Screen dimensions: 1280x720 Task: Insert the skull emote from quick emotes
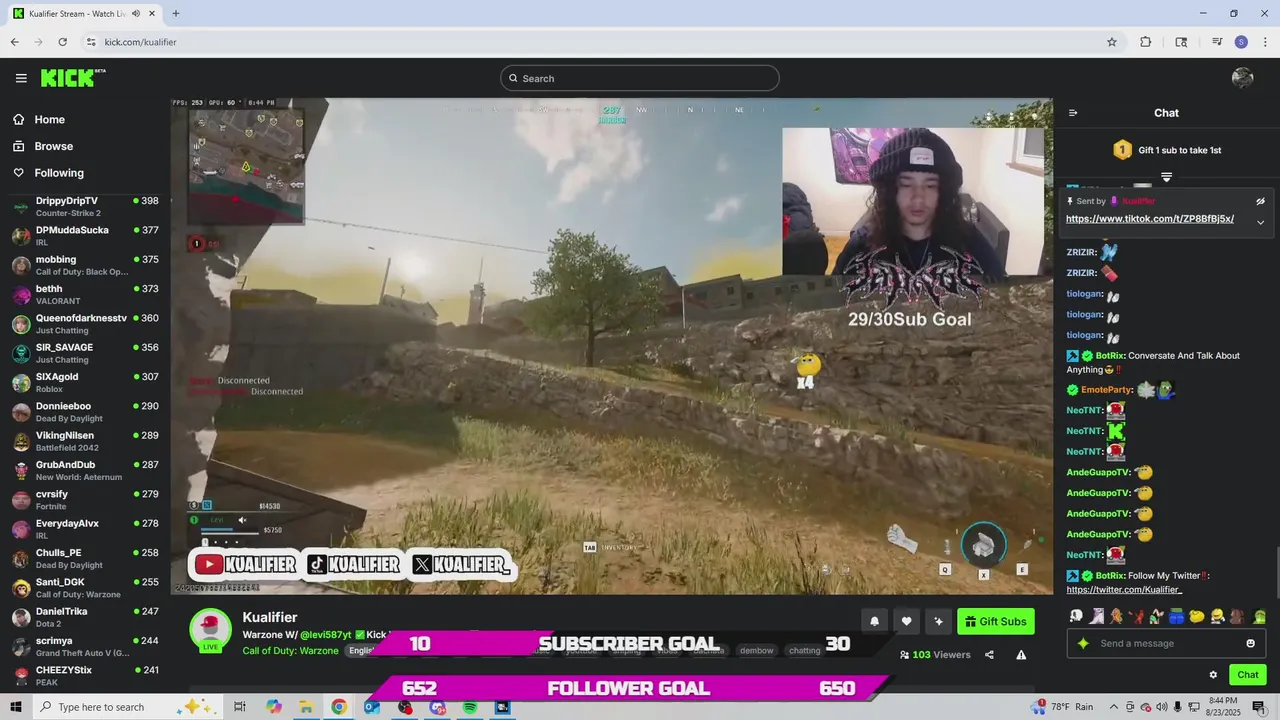pyautogui.click(x=1075, y=616)
